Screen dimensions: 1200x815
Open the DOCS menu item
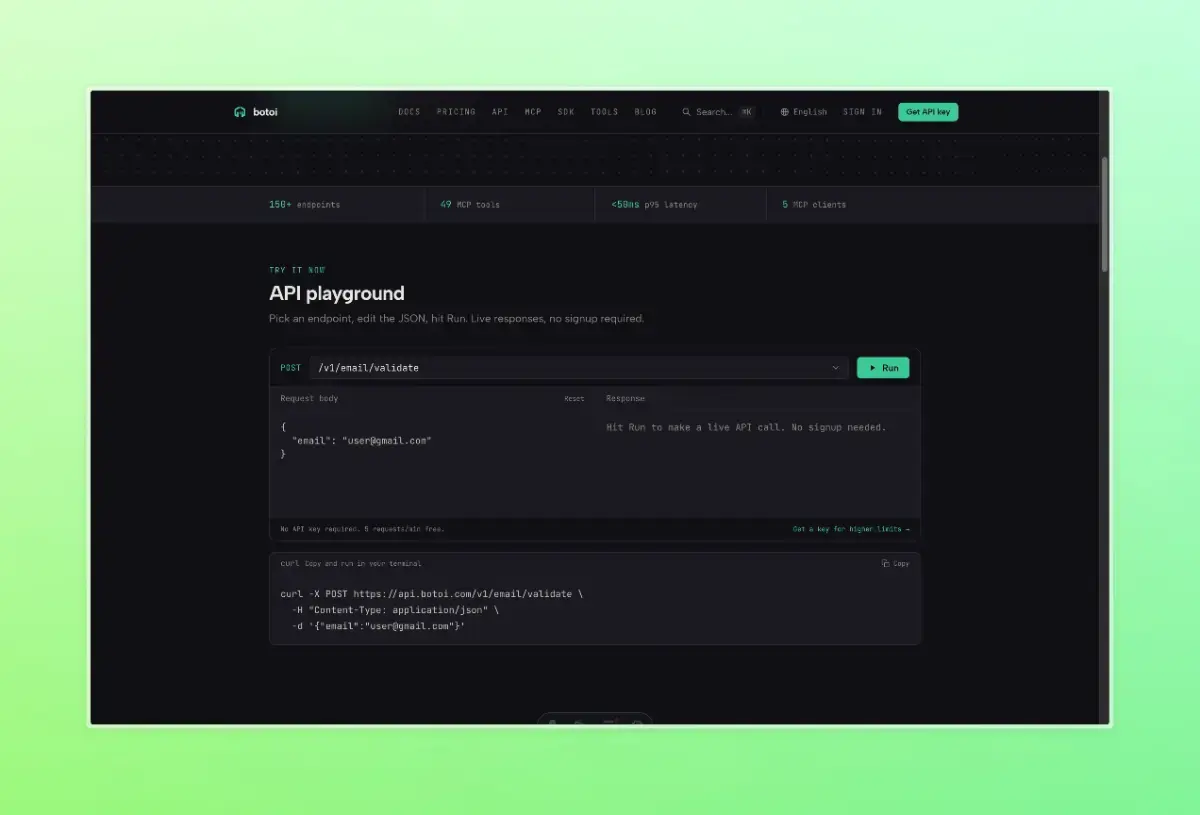(x=409, y=112)
